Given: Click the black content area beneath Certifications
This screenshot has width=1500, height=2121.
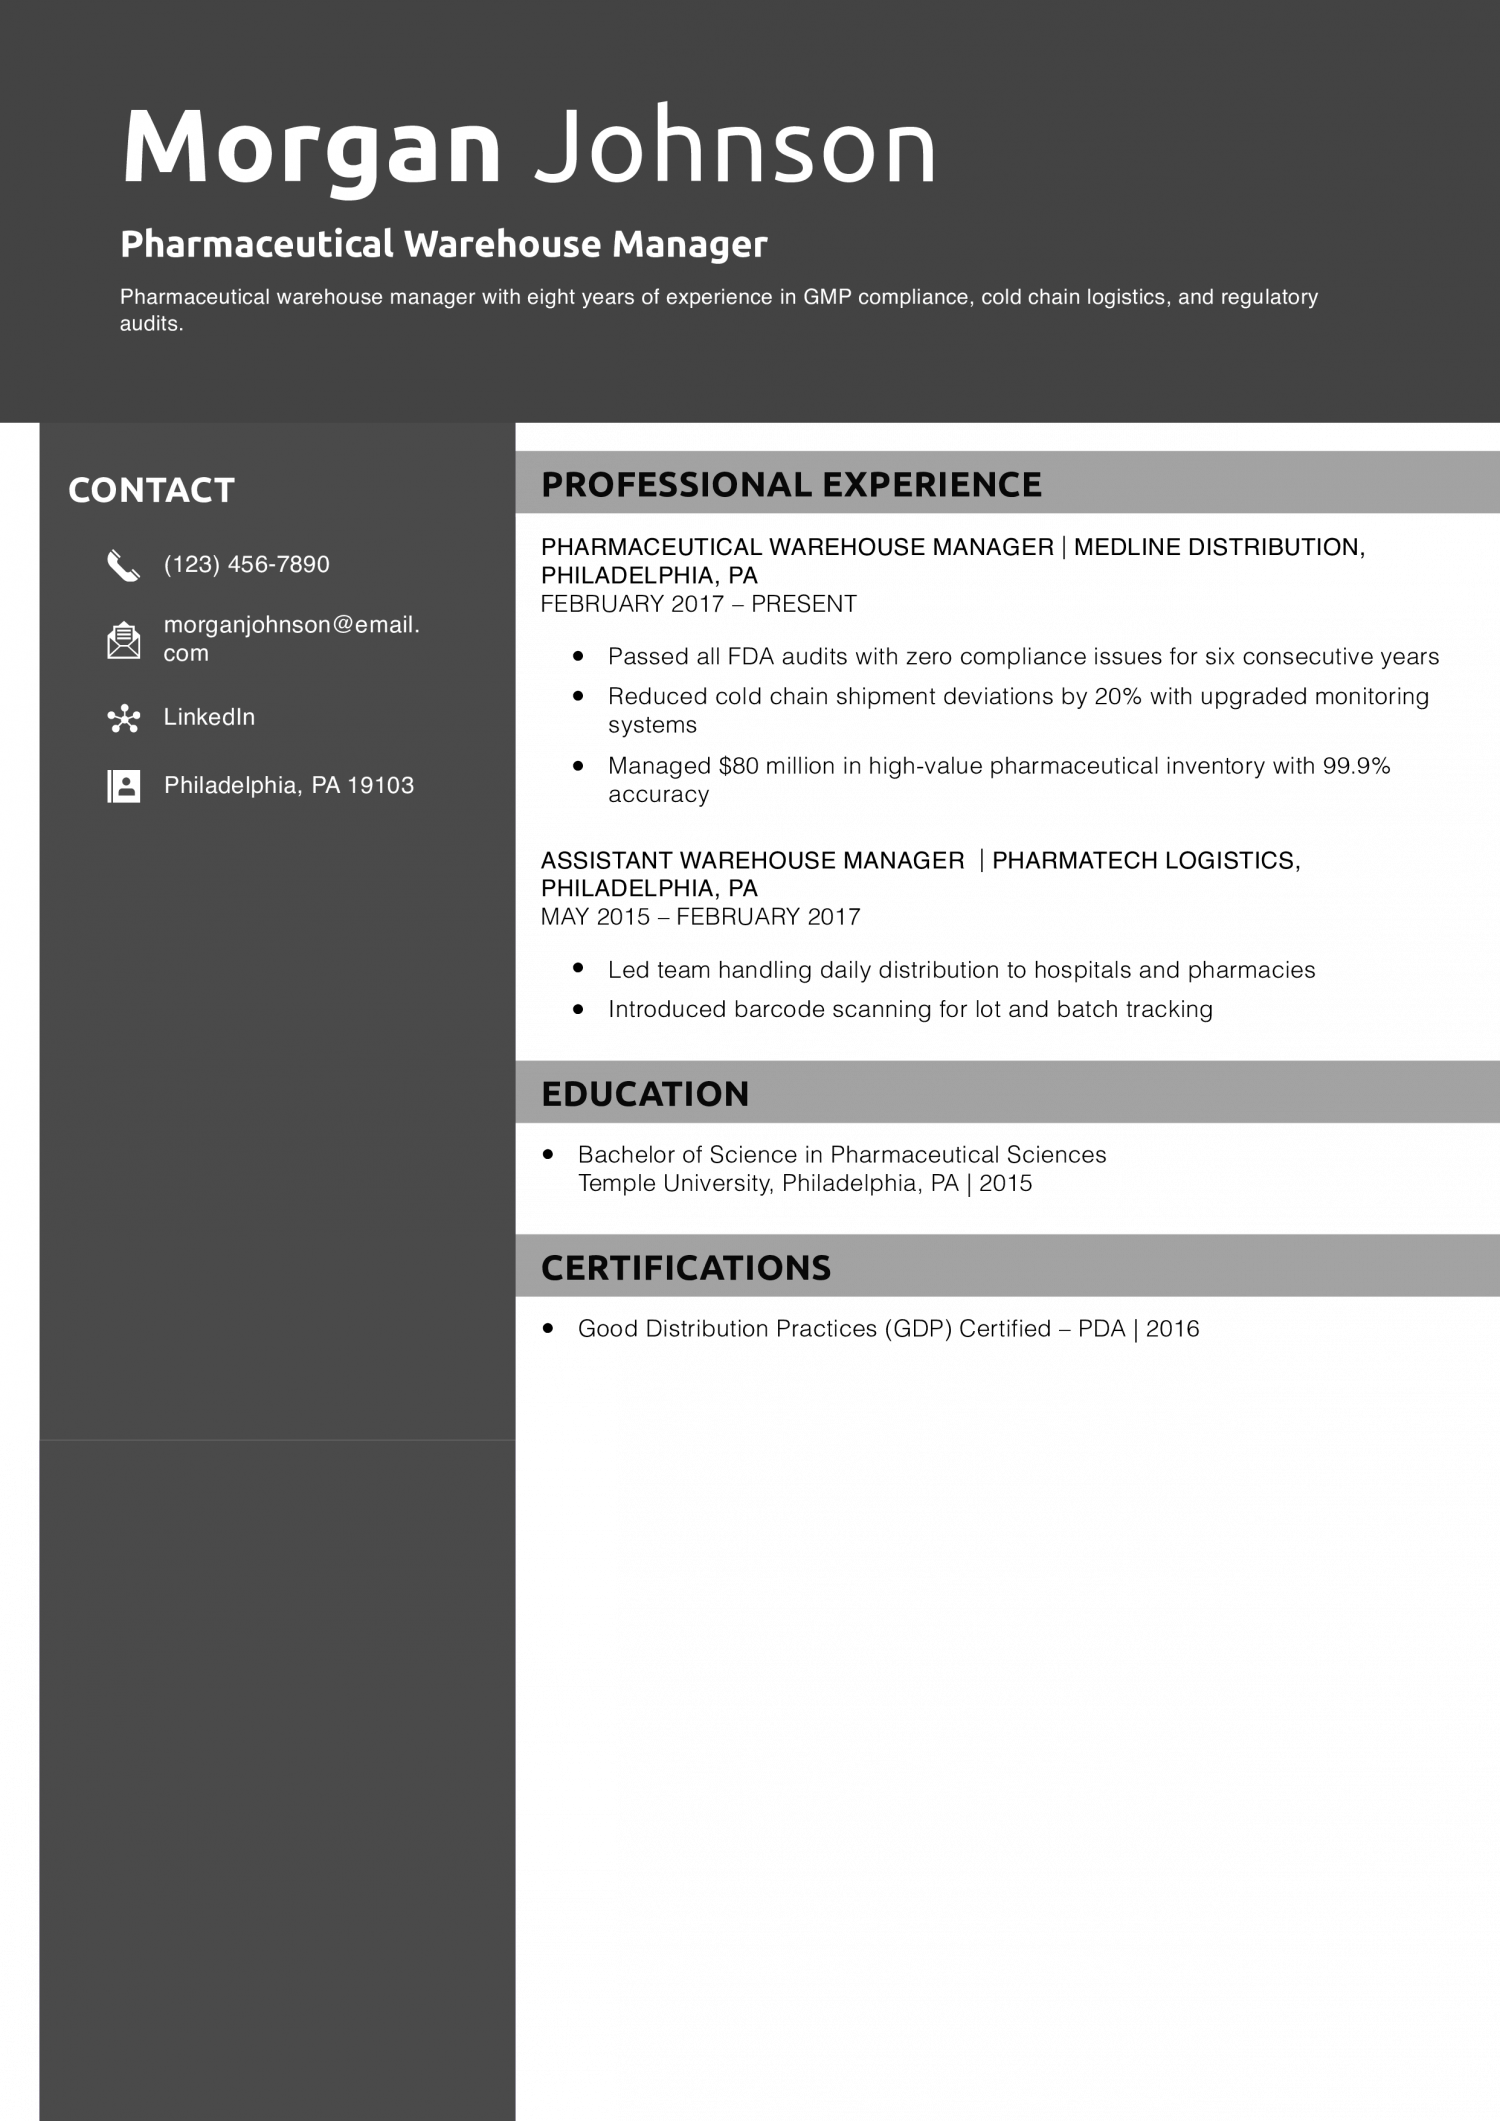Looking at the screenshot, I should point(1006,1700).
